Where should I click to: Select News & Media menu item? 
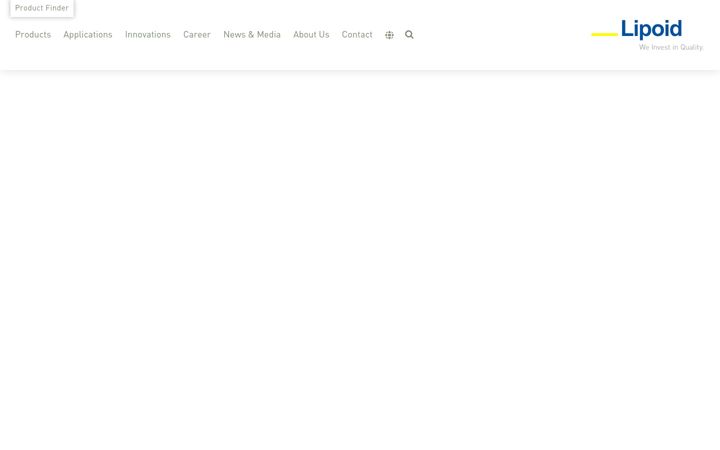[252, 35]
